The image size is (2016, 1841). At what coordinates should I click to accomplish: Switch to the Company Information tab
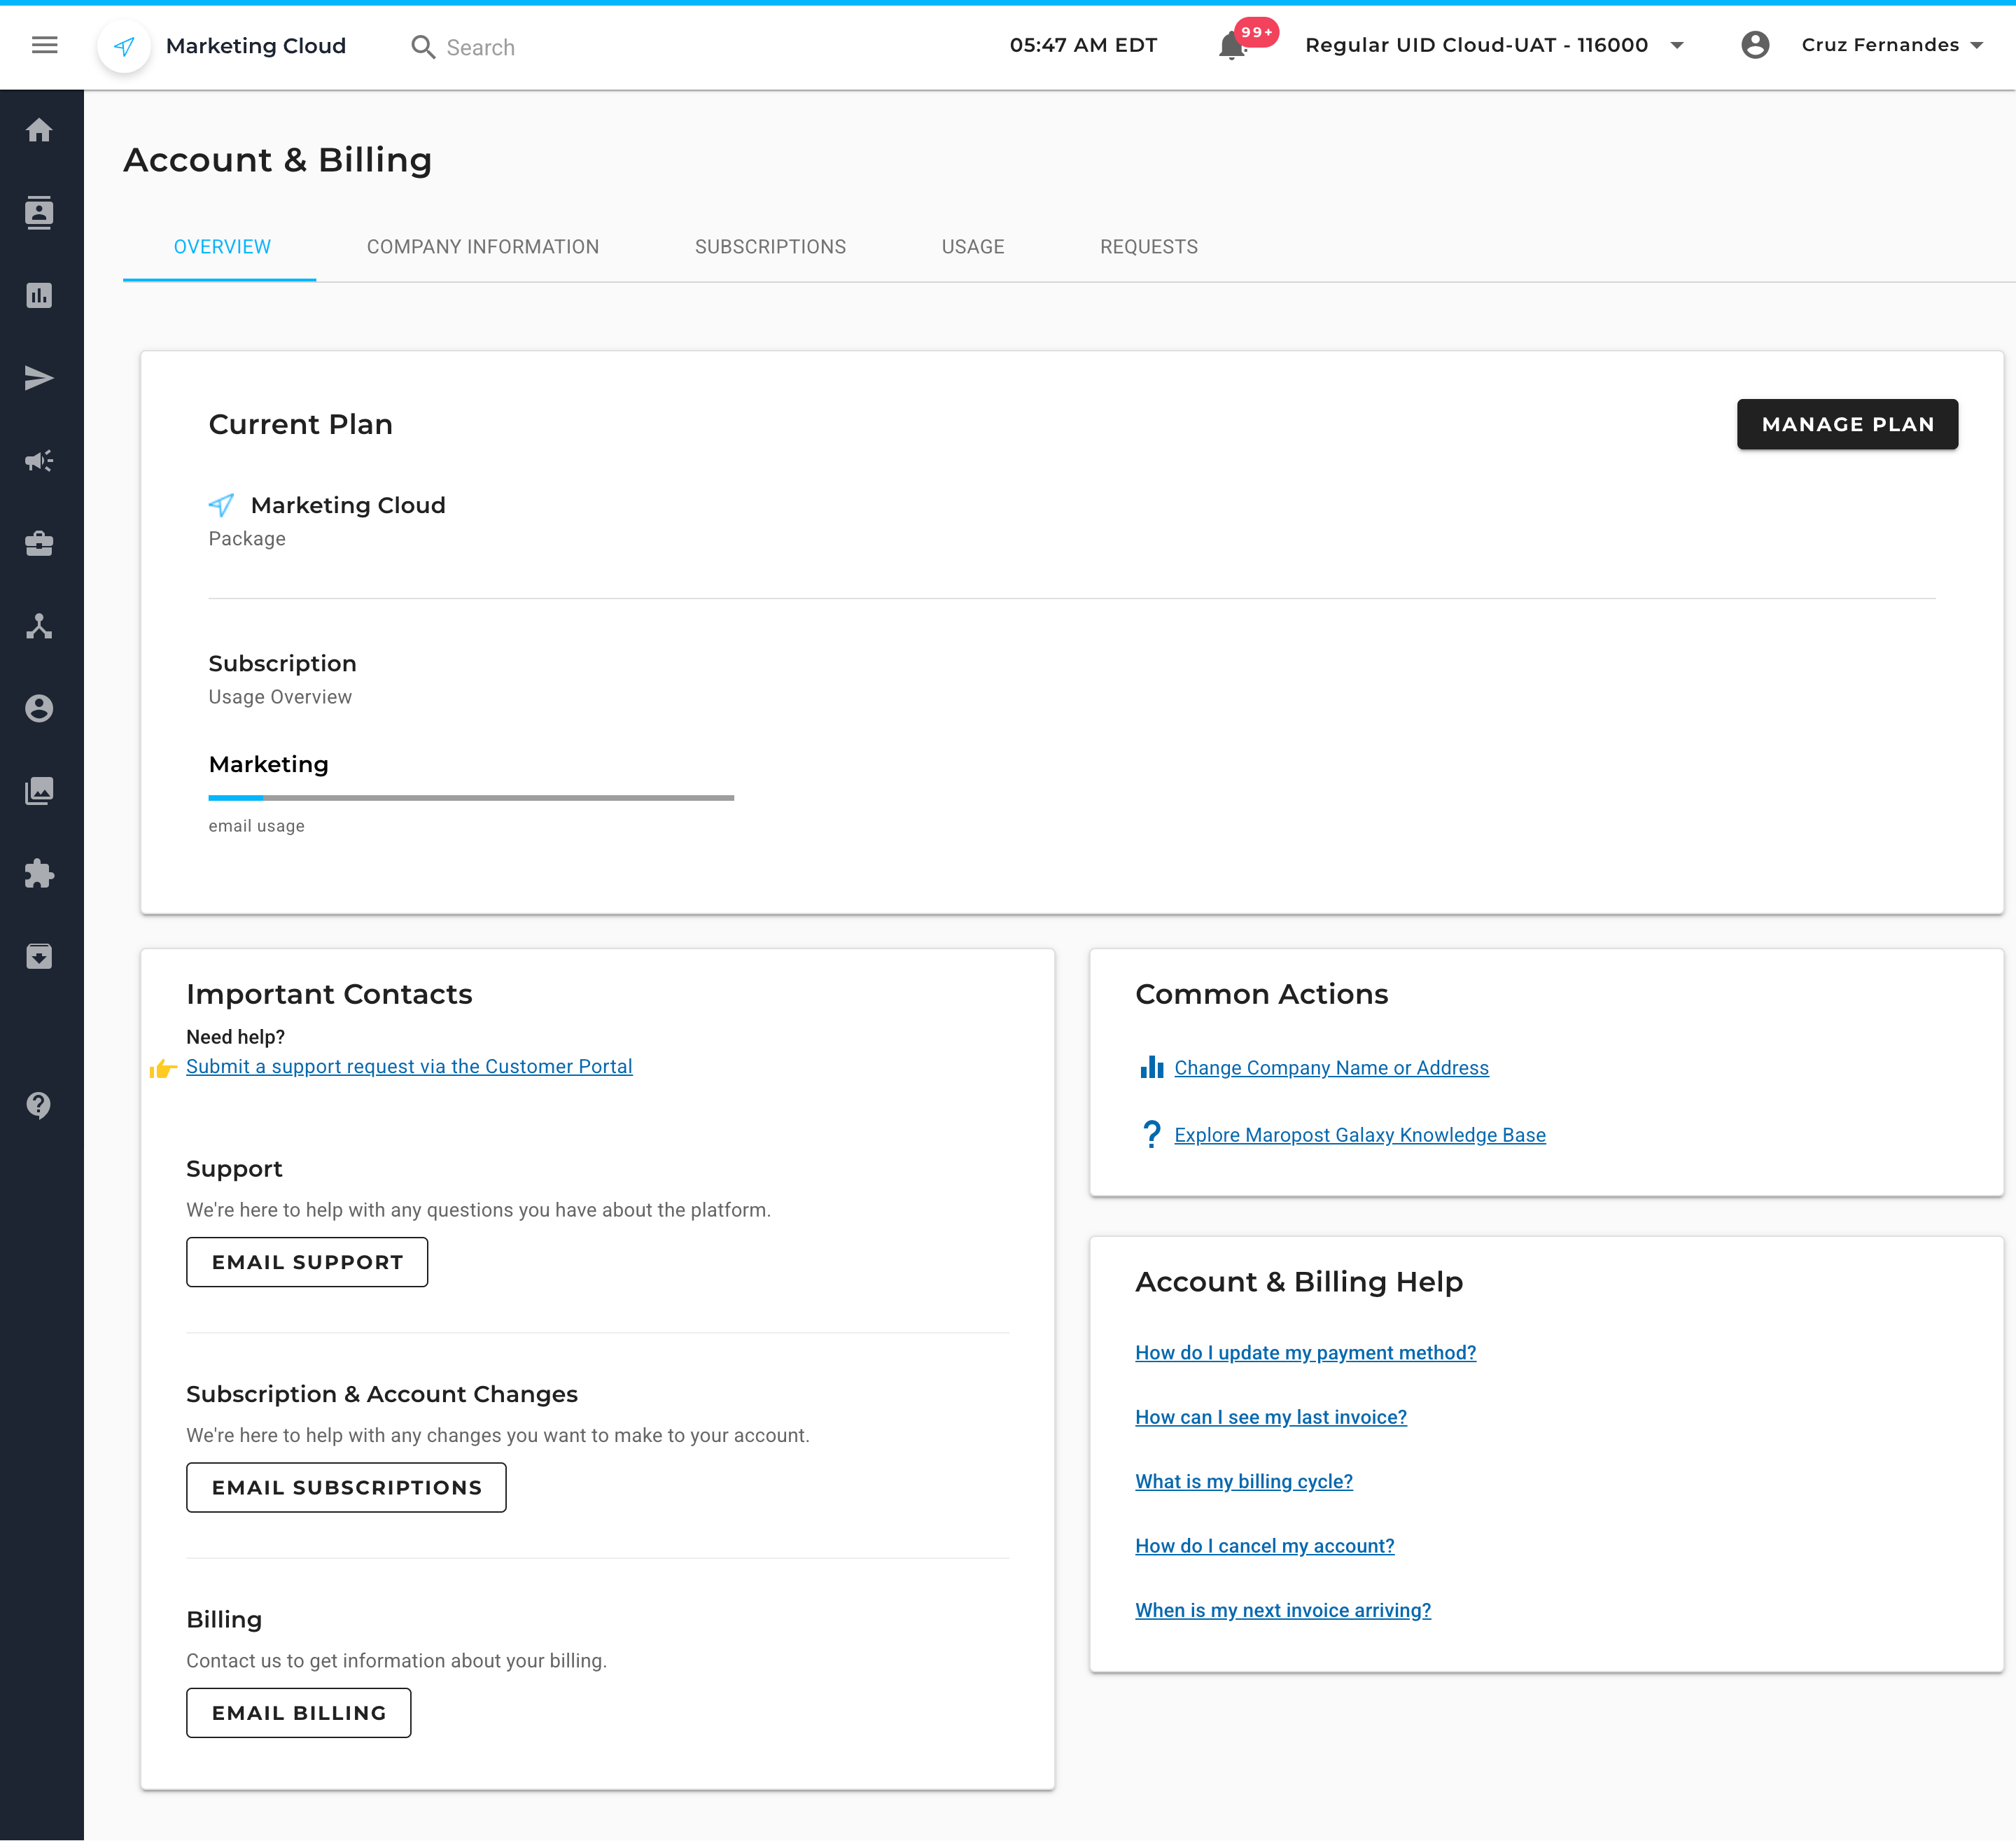(x=482, y=247)
